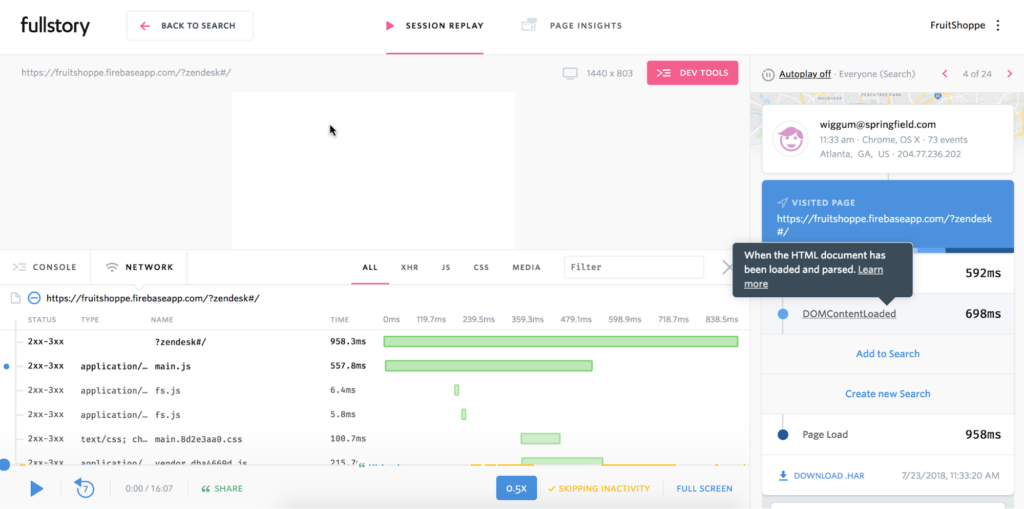
Task: Open the Dev Tools panel button
Action: [x=692, y=73]
